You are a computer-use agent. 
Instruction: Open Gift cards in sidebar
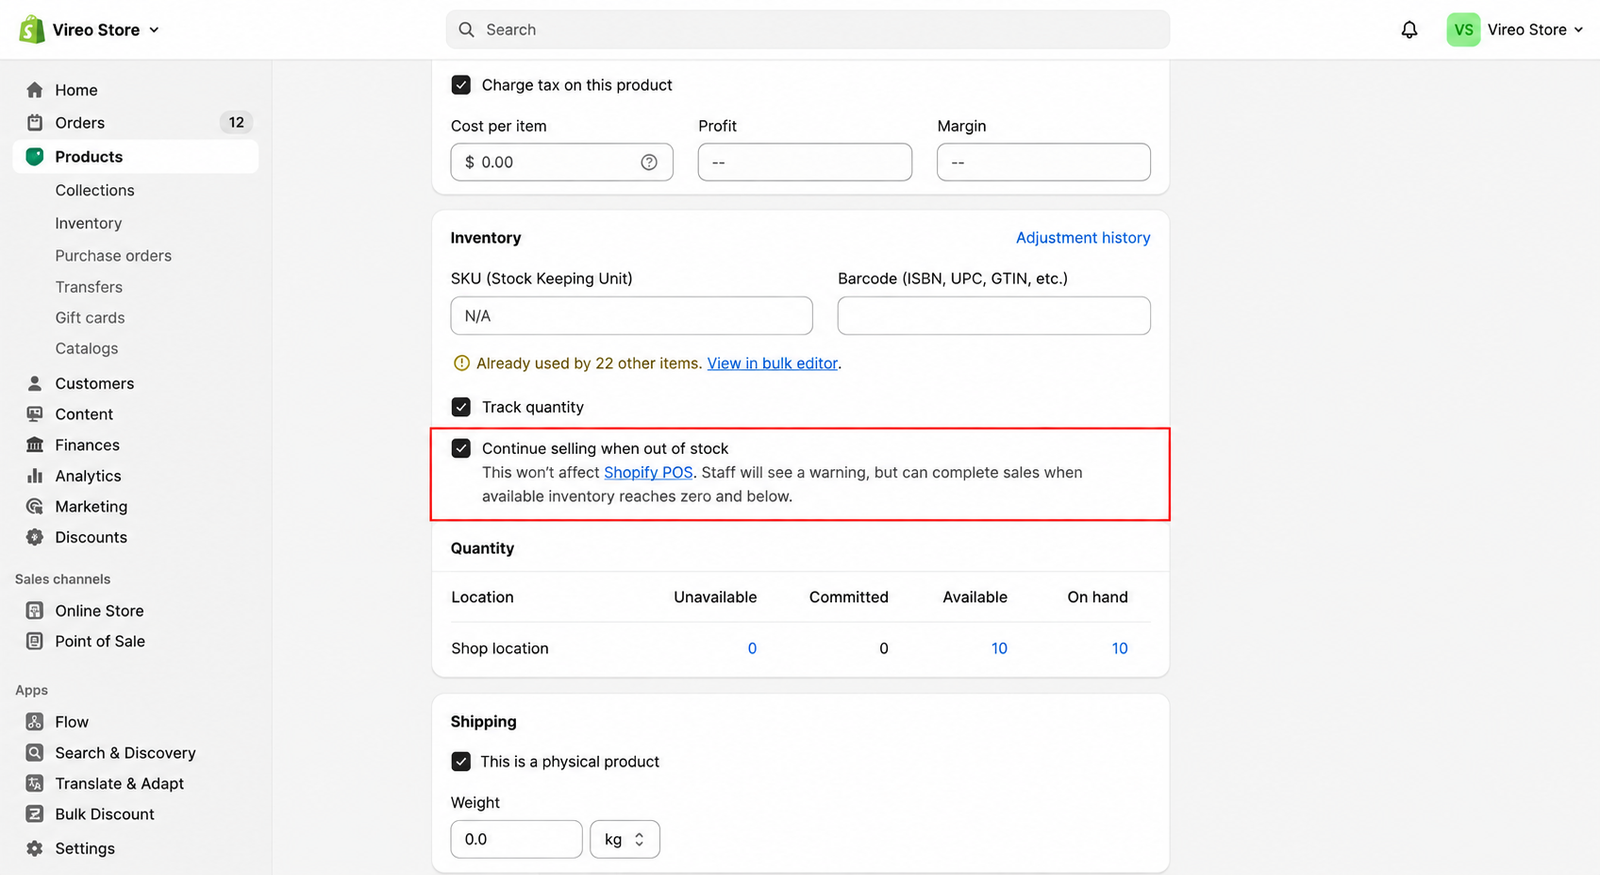click(x=90, y=318)
